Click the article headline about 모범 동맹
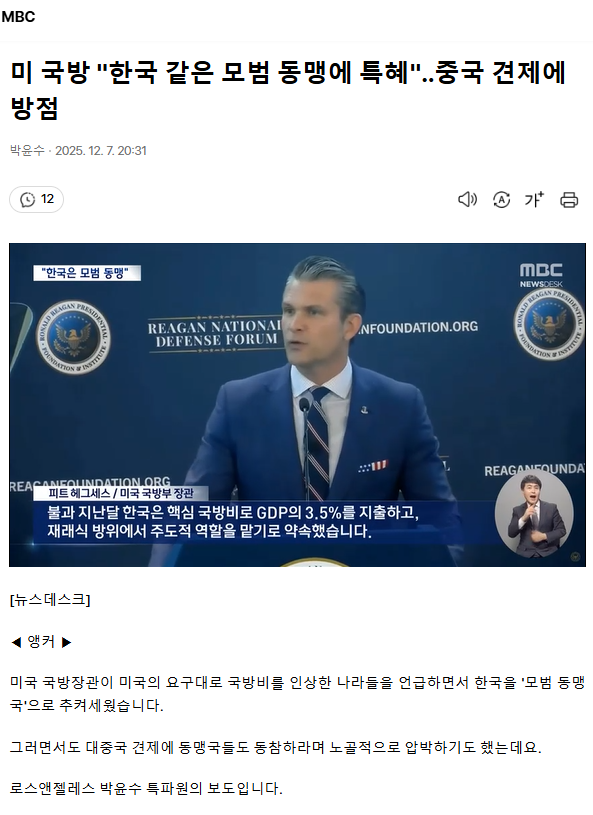Image resolution: width=593 pixels, height=815 pixels. (x=288, y=89)
